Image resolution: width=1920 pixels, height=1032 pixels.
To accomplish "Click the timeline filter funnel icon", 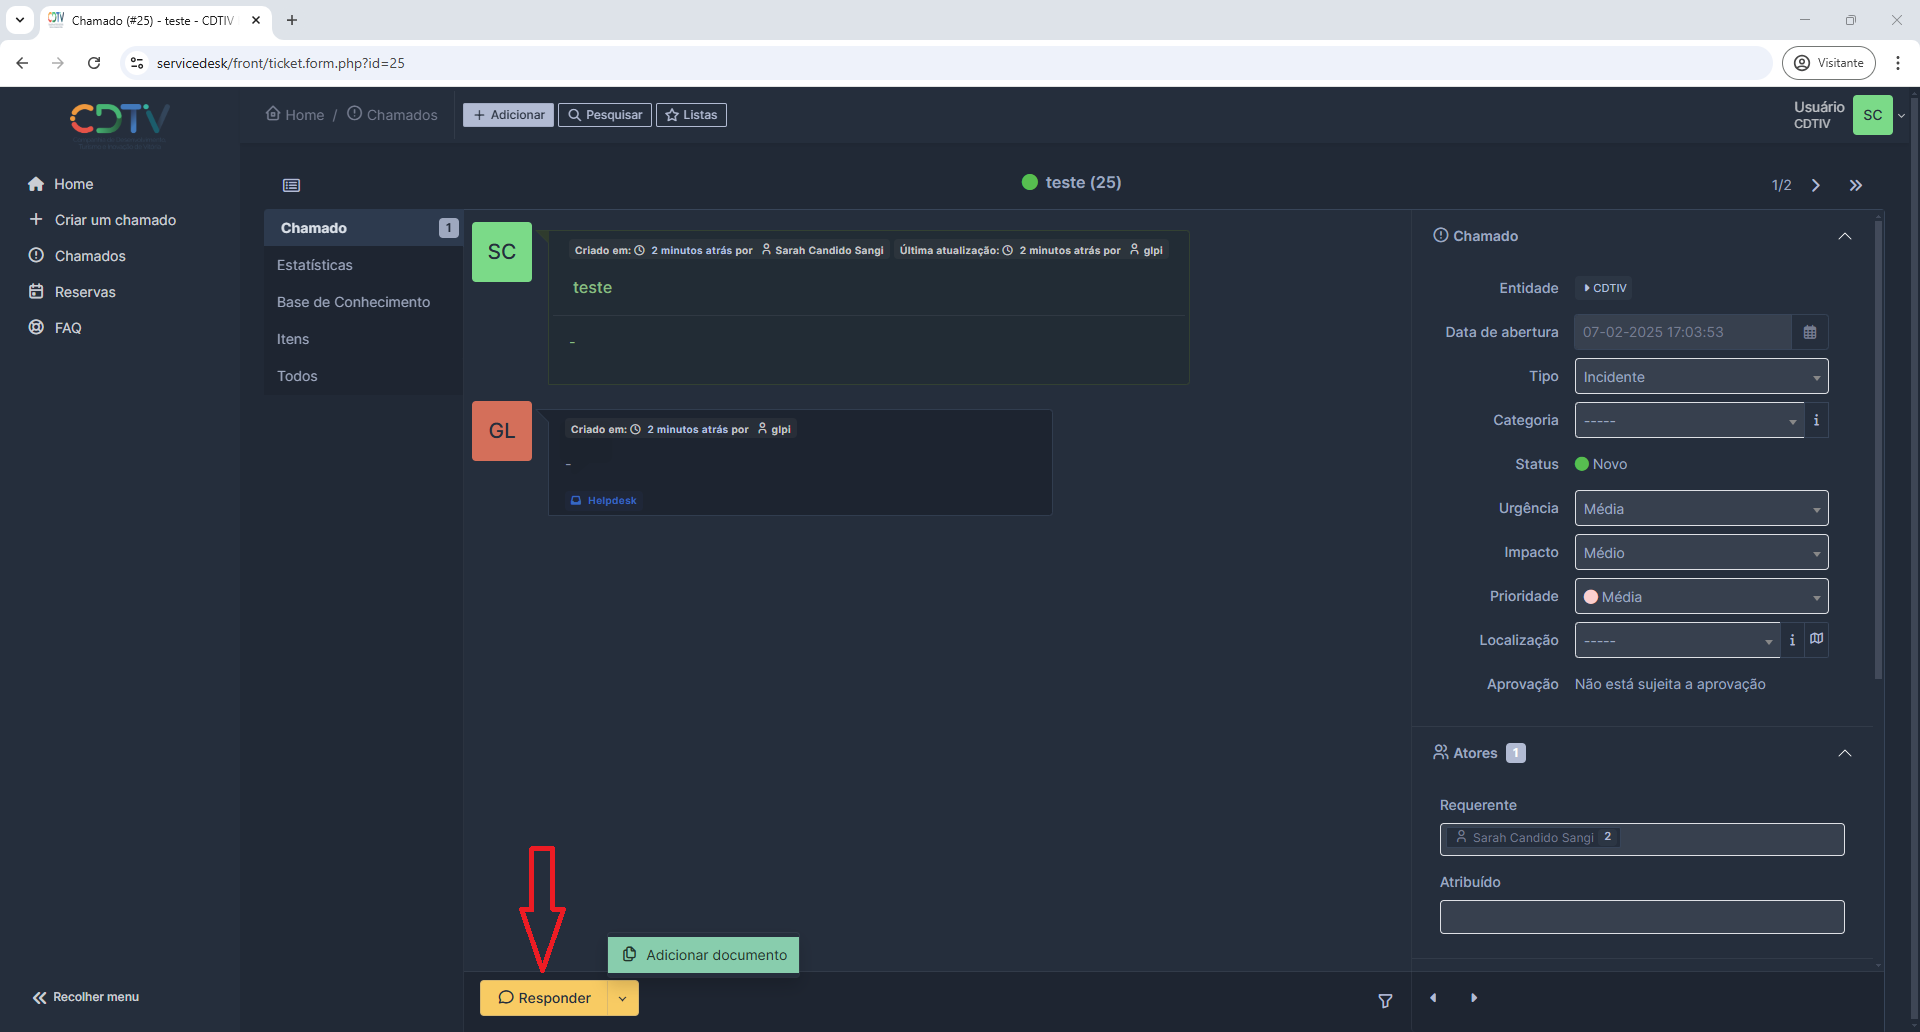I will tap(1385, 1001).
